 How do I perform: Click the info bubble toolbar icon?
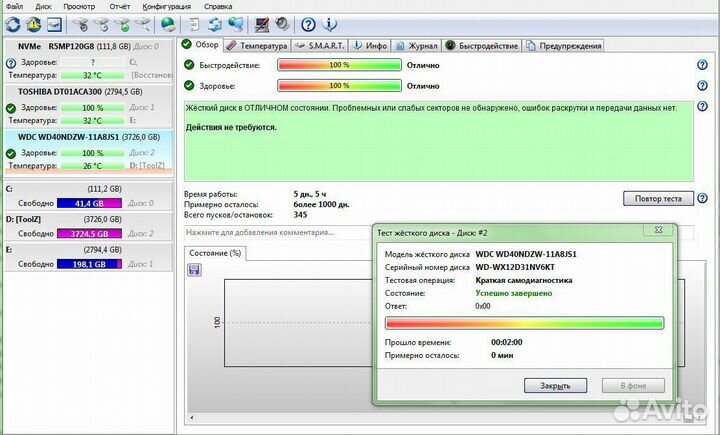coord(329,24)
